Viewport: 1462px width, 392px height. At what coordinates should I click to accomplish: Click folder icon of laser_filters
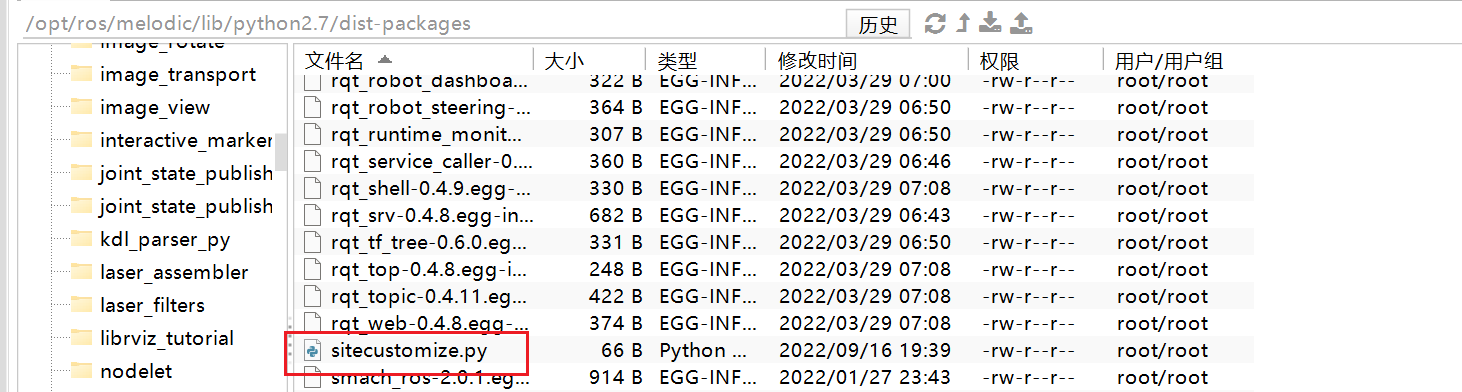81,305
